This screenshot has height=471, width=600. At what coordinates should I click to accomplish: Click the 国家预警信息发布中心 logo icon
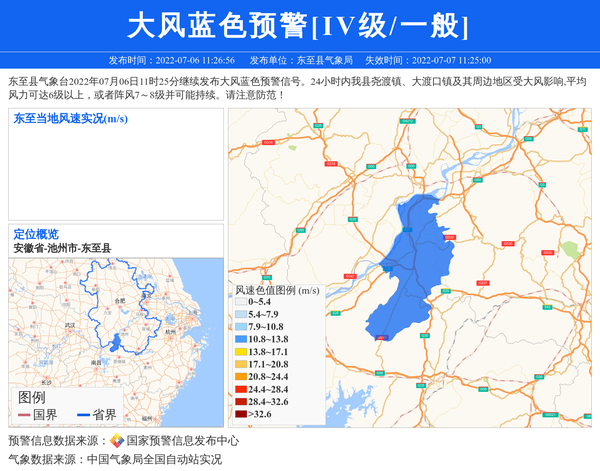pos(117,441)
